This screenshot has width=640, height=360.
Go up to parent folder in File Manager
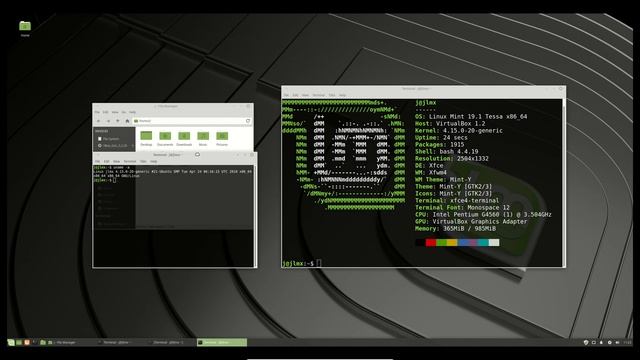(x=118, y=121)
